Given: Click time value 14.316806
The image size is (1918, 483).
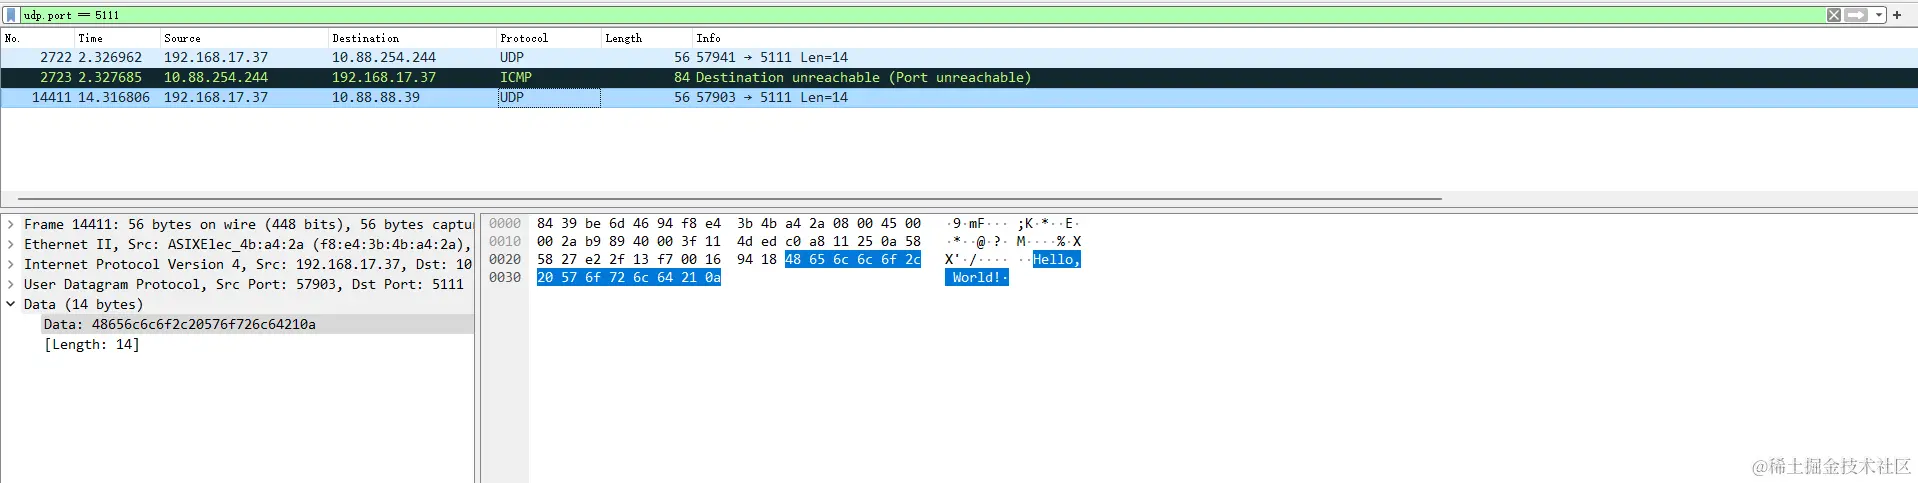Looking at the screenshot, I should point(114,98).
